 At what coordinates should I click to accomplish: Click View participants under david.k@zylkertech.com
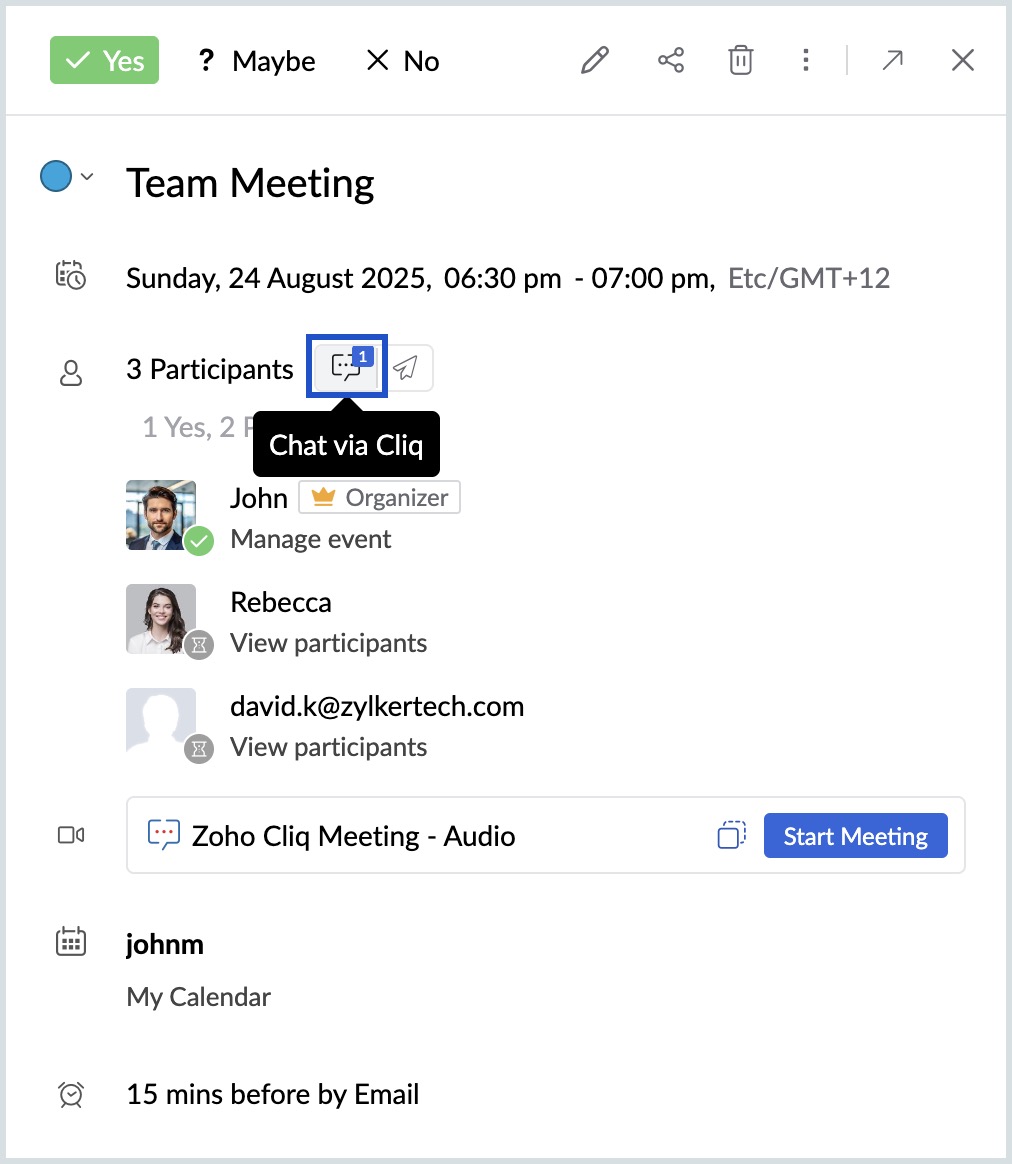point(328,747)
